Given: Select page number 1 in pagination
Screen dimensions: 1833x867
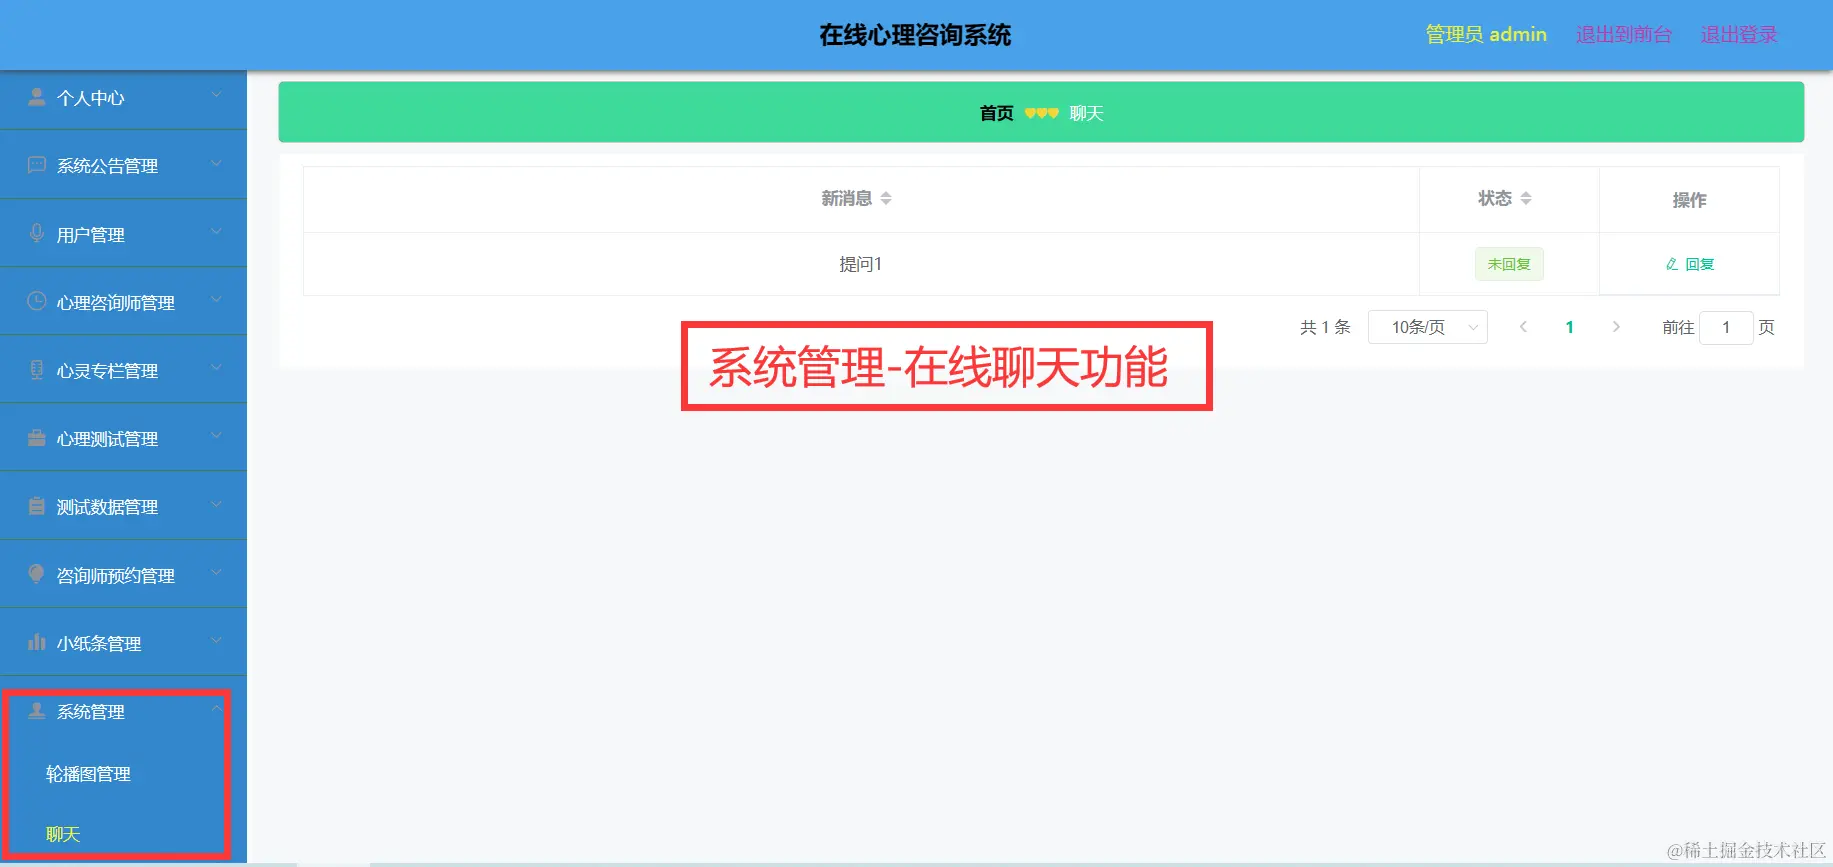Looking at the screenshot, I should pyautogui.click(x=1570, y=327).
